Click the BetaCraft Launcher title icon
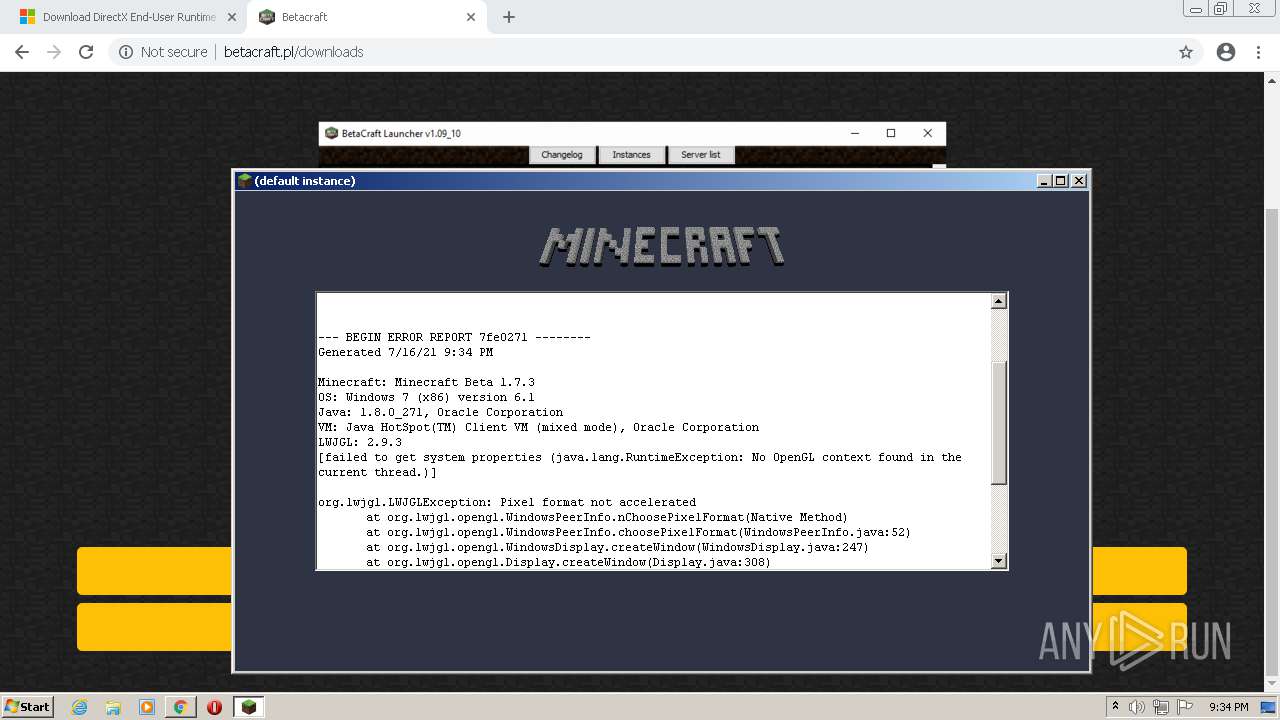 331,133
